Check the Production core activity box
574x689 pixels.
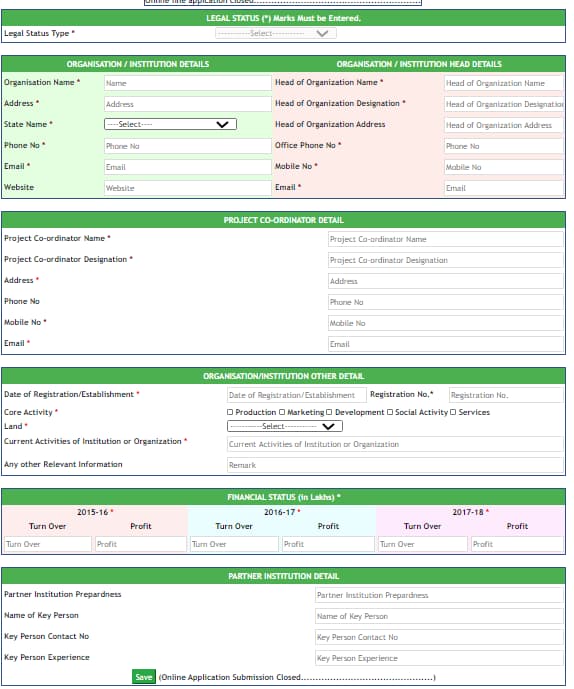tap(230, 412)
